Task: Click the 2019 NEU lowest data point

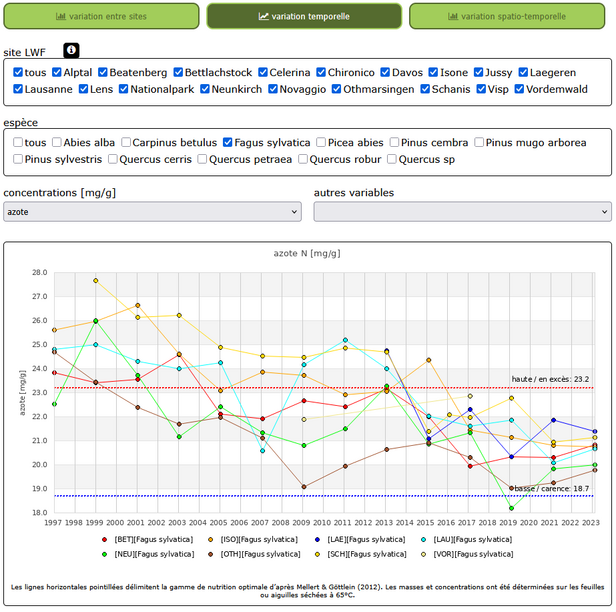Action: pyautogui.click(x=511, y=508)
